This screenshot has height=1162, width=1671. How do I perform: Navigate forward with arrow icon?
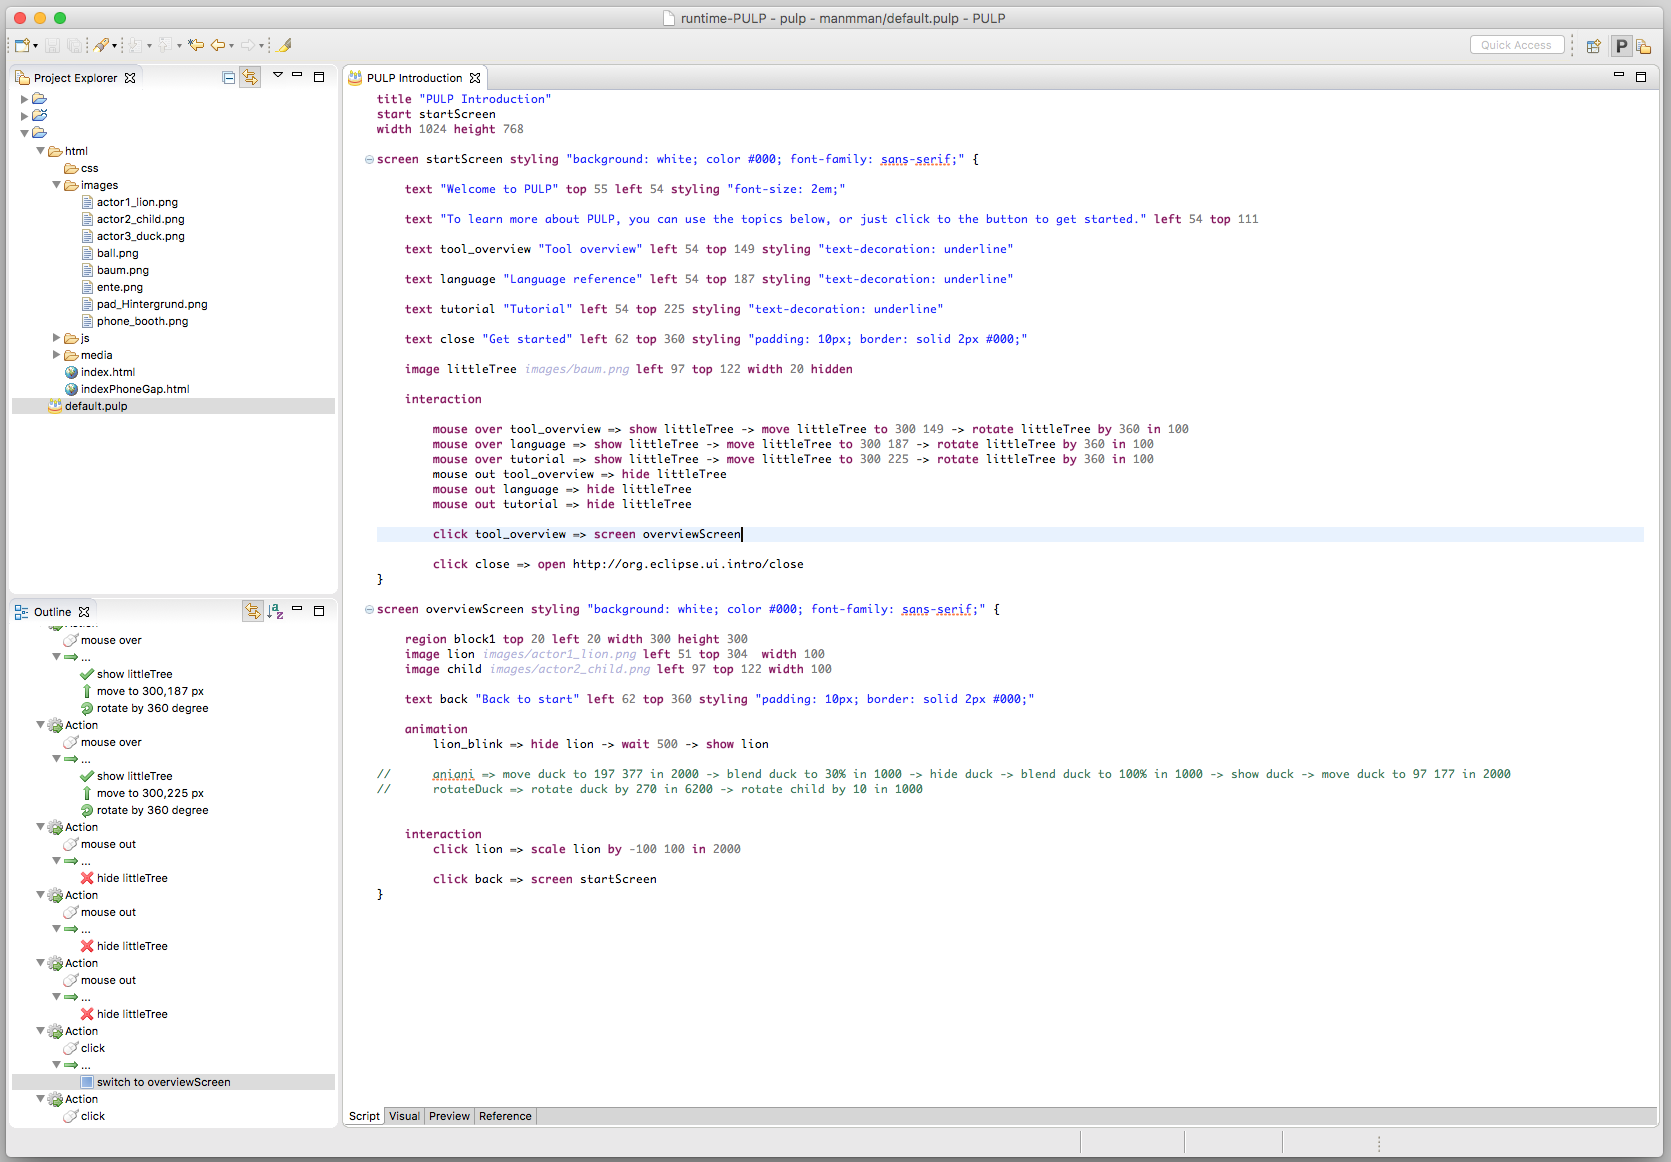coord(248,45)
